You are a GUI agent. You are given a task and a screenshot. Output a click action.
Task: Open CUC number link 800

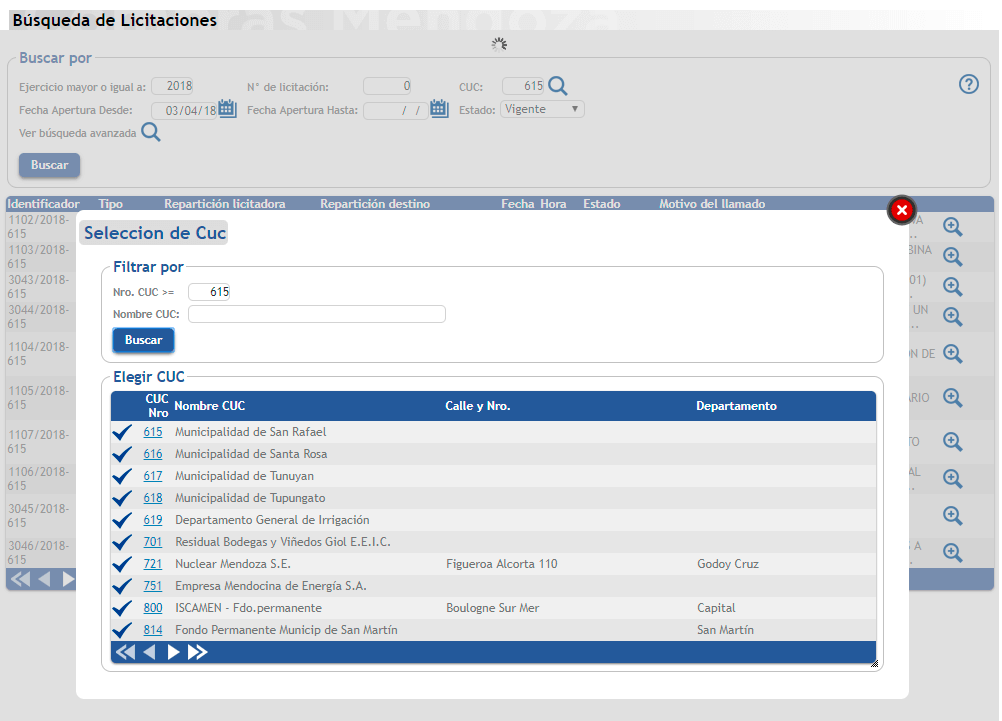pyautogui.click(x=153, y=608)
